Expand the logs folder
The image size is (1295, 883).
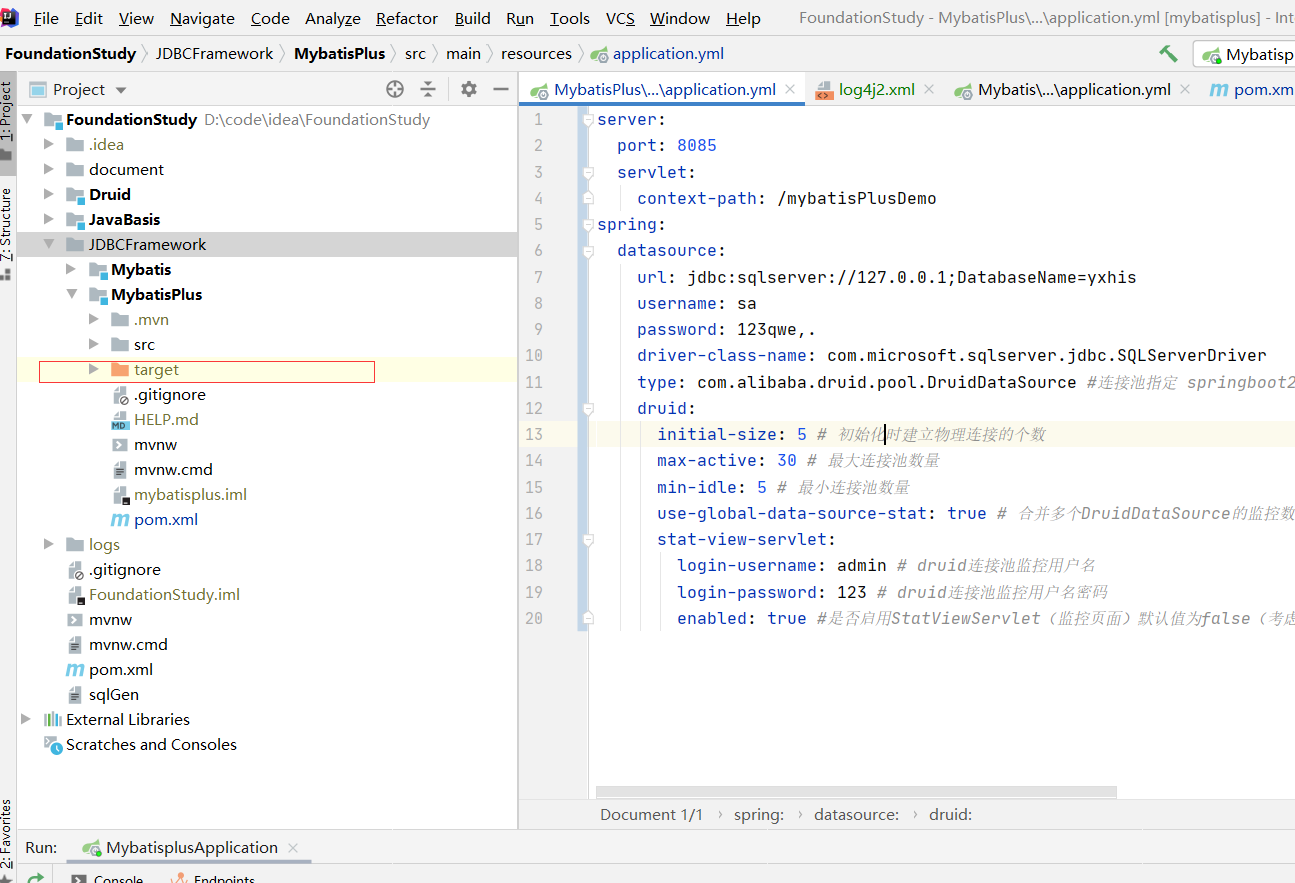(x=49, y=544)
